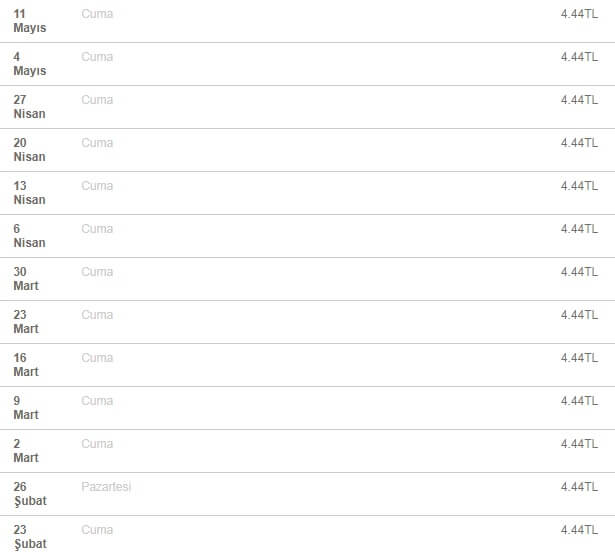615x552 pixels.
Task: Click the 23 Mart date label
Action: click(x=26, y=322)
